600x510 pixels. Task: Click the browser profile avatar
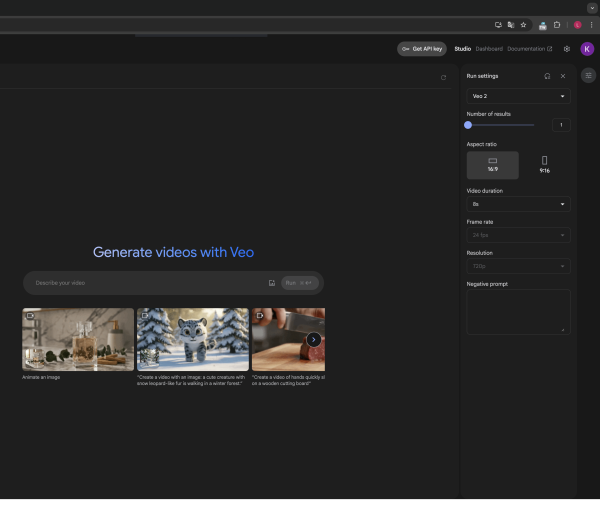(x=577, y=25)
